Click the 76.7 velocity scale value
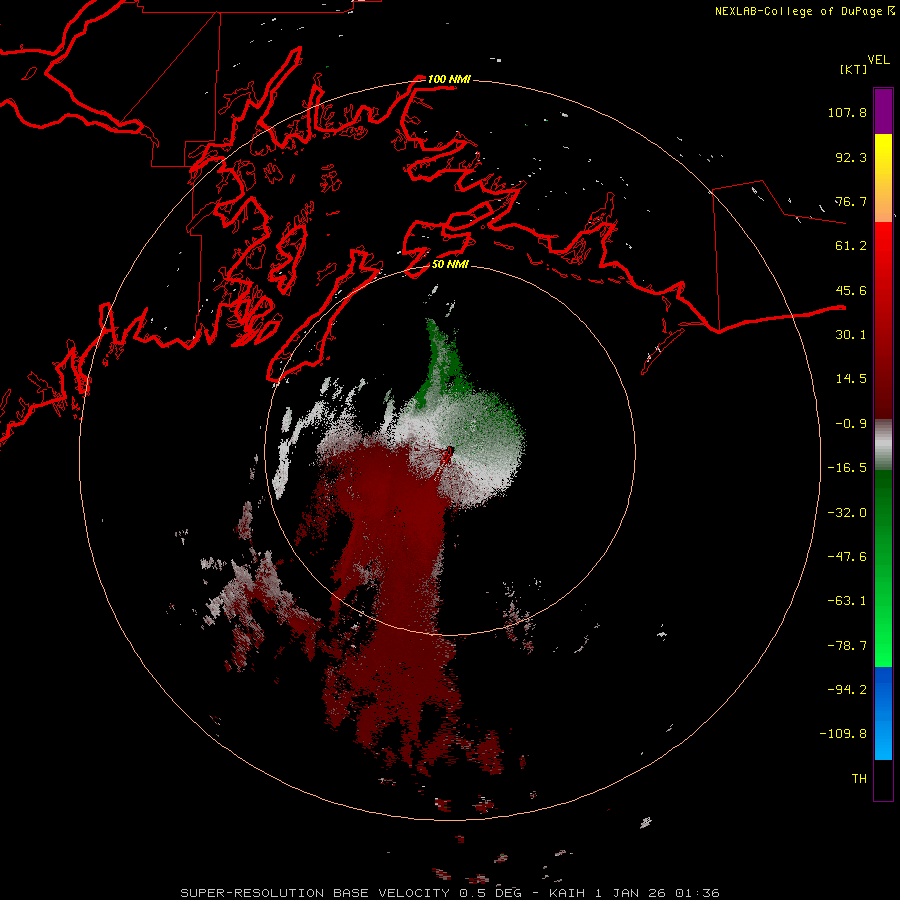 click(851, 201)
